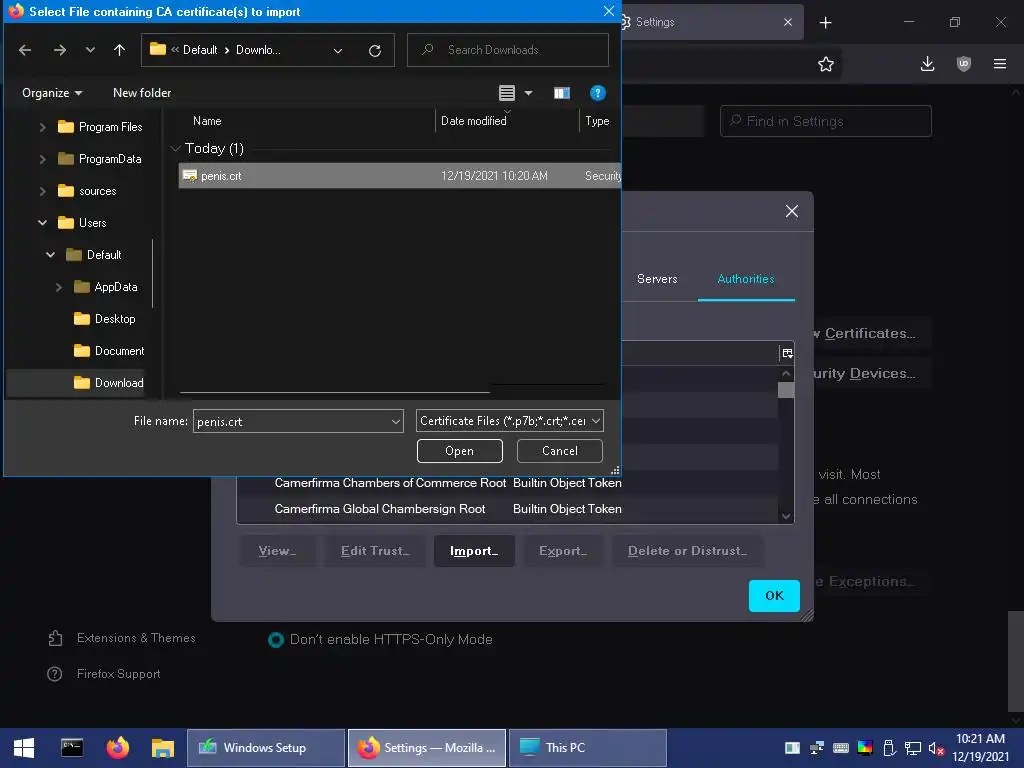
Task: Select Downloads folder in tree
Action: (108, 383)
